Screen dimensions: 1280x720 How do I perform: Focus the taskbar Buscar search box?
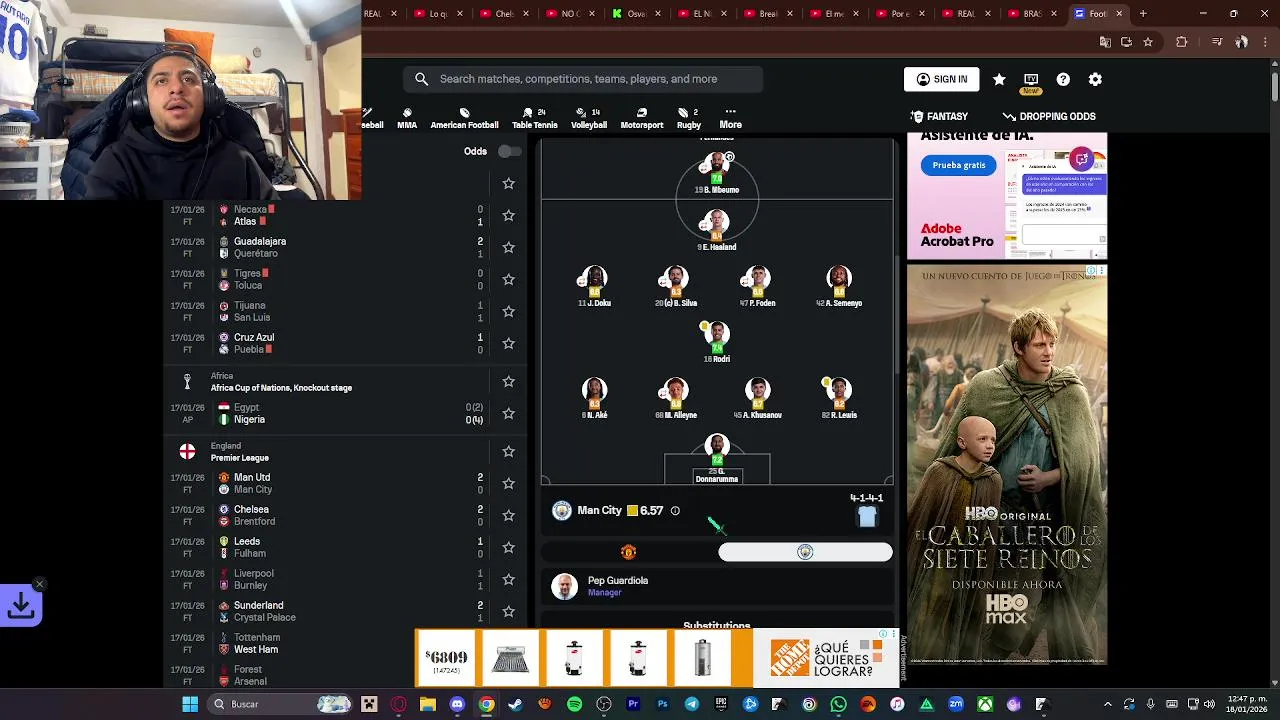280,704
